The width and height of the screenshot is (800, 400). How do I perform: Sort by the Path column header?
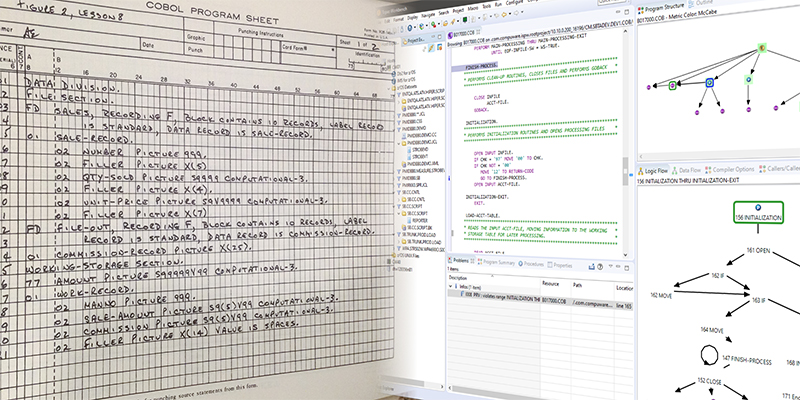click(577, 285)
